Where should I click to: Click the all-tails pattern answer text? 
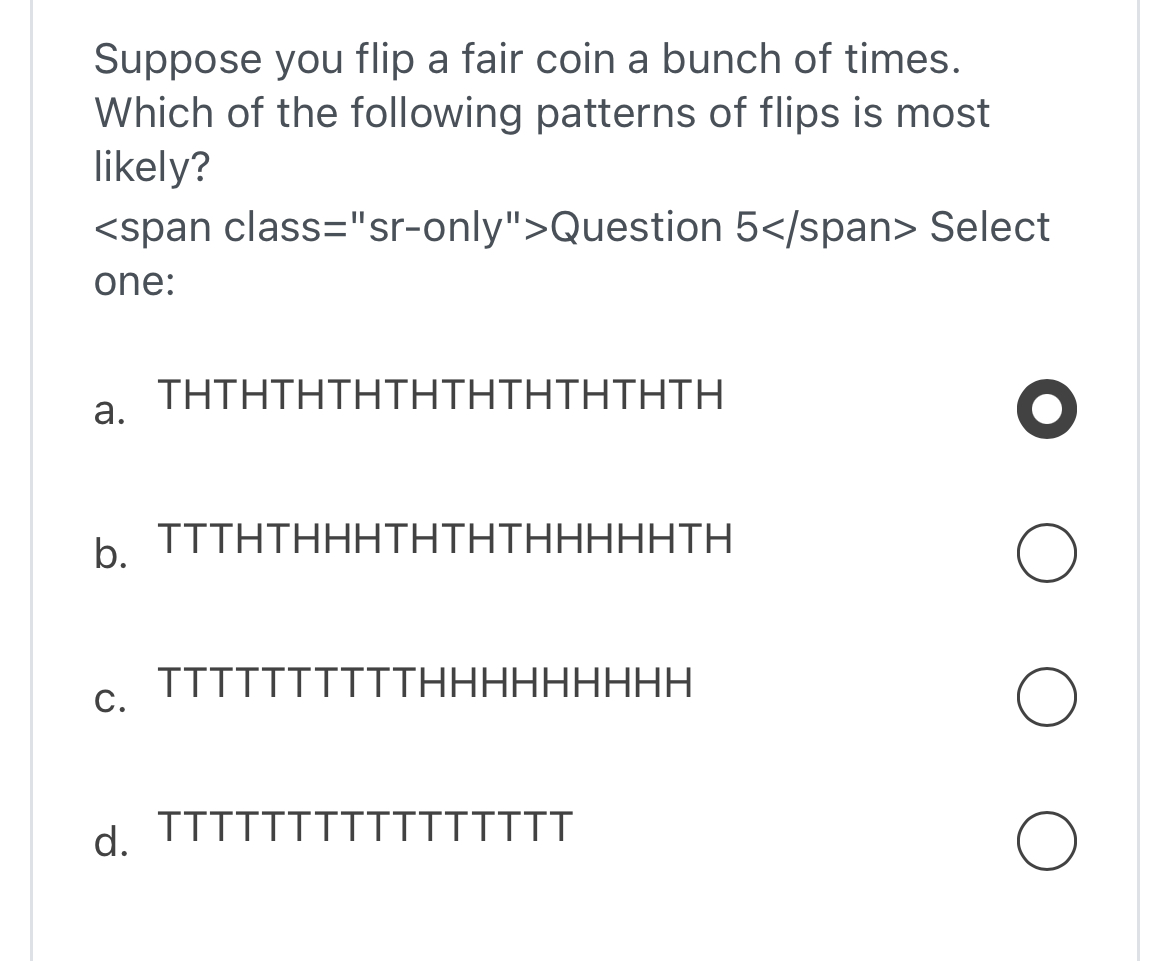tap(365, 827)
